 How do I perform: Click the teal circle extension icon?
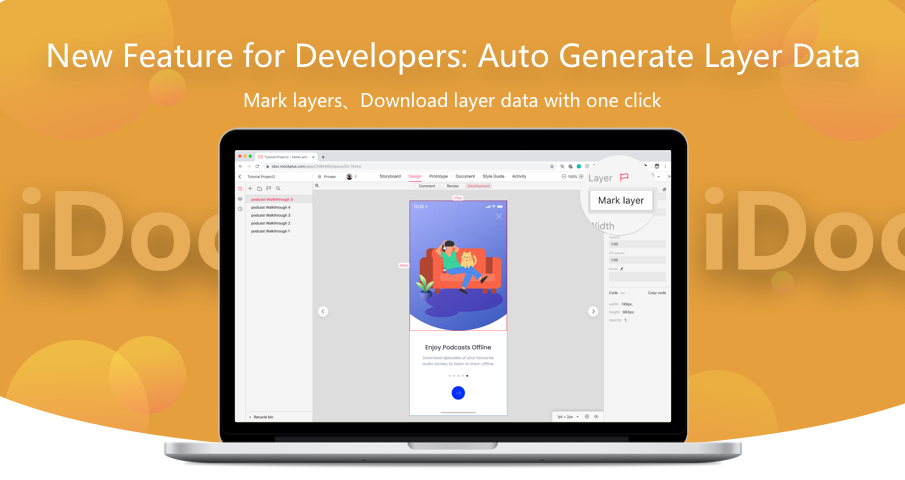pyautogui.click(x=579, y=166)
